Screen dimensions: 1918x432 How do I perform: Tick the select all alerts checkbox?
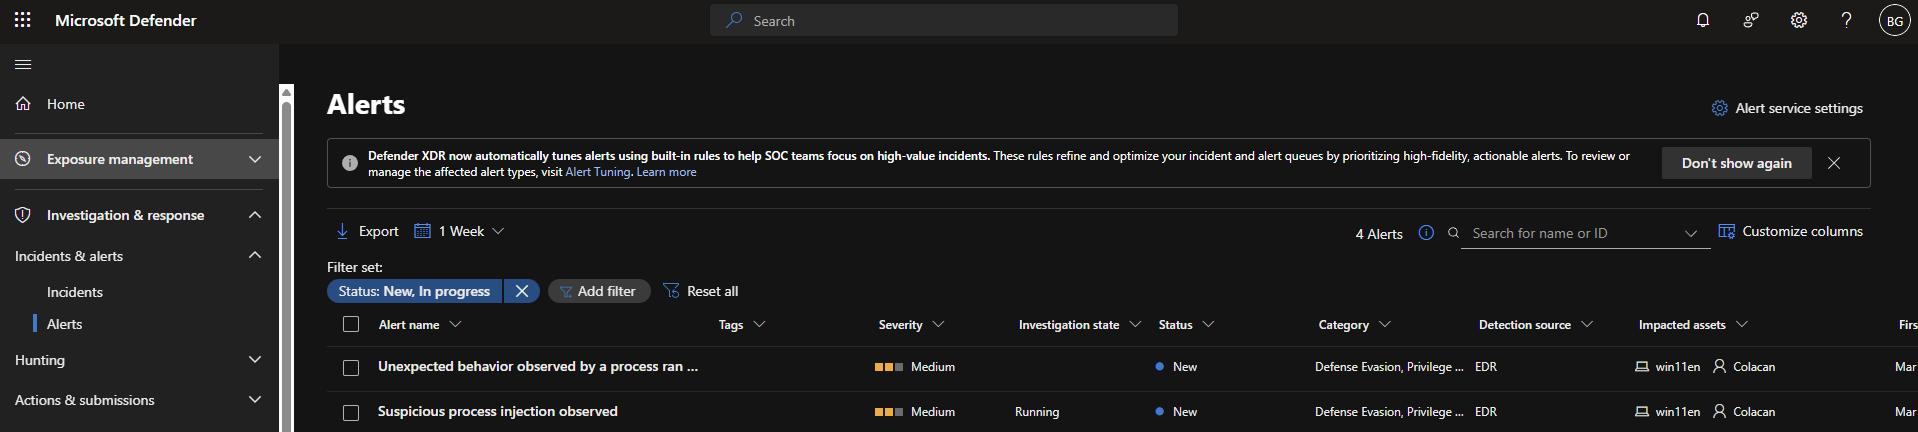(x=351, y=324)
